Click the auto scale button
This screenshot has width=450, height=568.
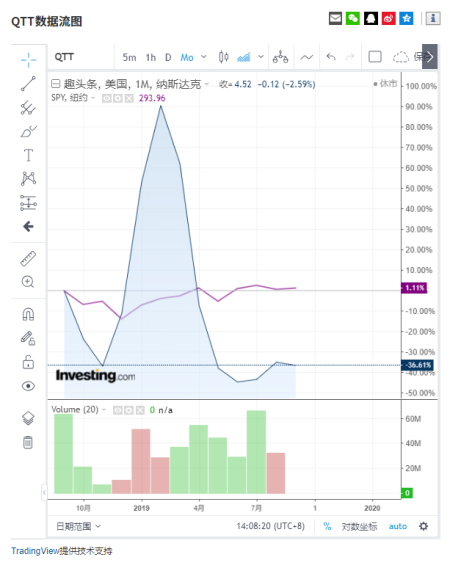click(x=398, y=526)
